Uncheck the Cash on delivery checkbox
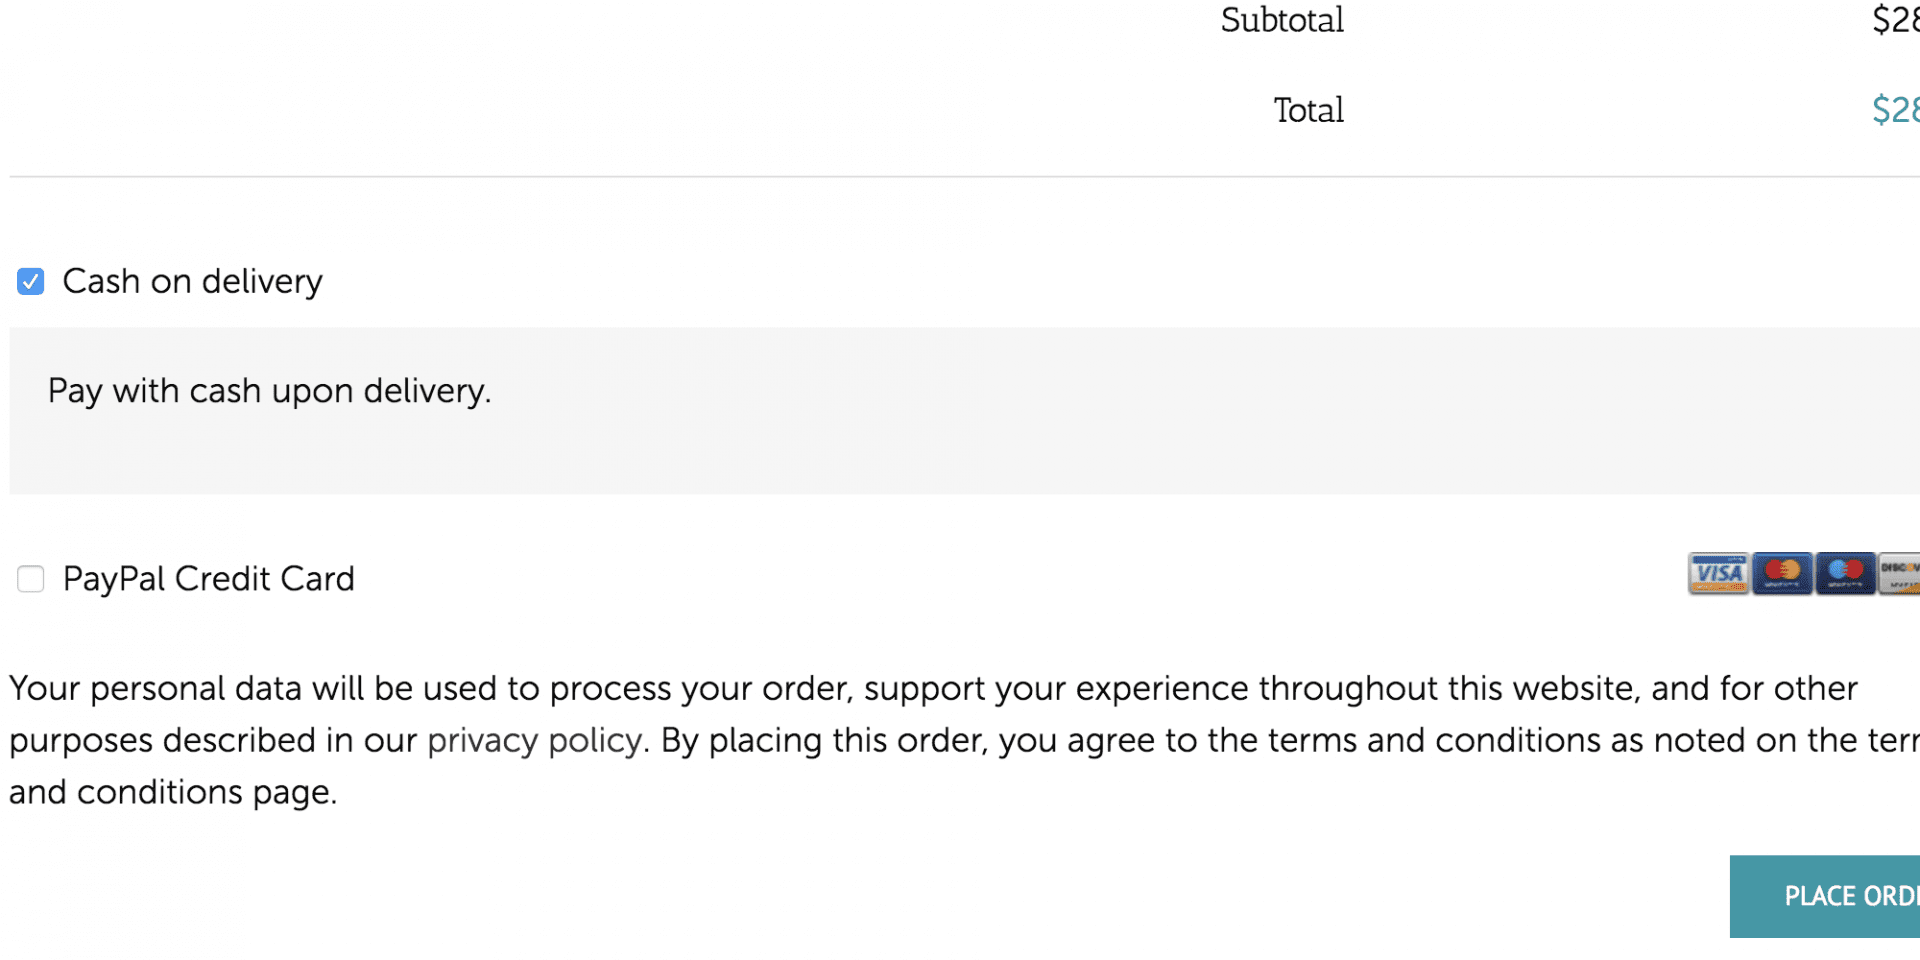Screen dimensions: 1920x960 [31, 281]
